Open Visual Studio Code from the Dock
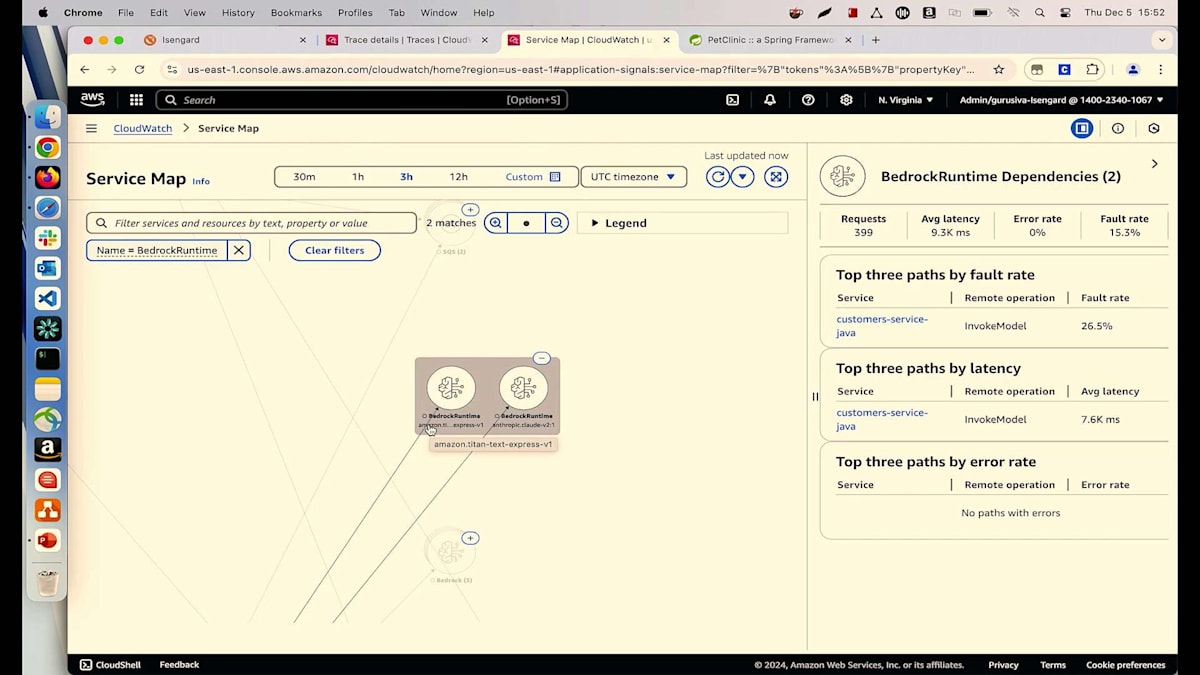Image resolution: width=1200 pixels, height=675 pixels. point(47,298)
